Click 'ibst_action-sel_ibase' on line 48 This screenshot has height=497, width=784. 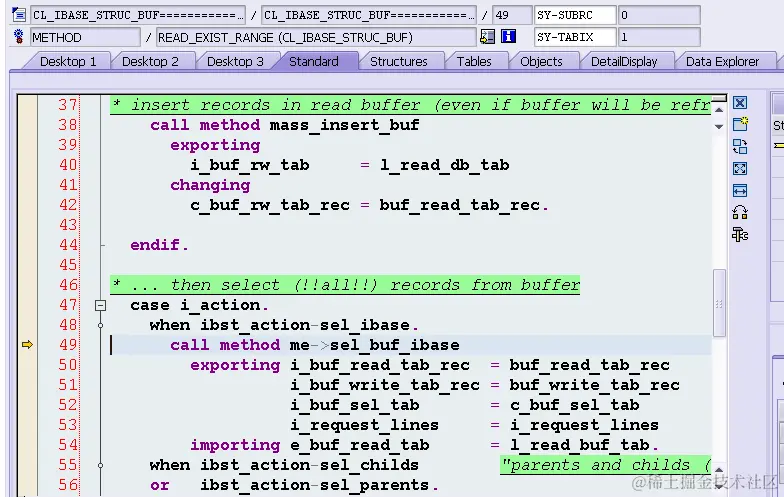[x=304, y=325]
